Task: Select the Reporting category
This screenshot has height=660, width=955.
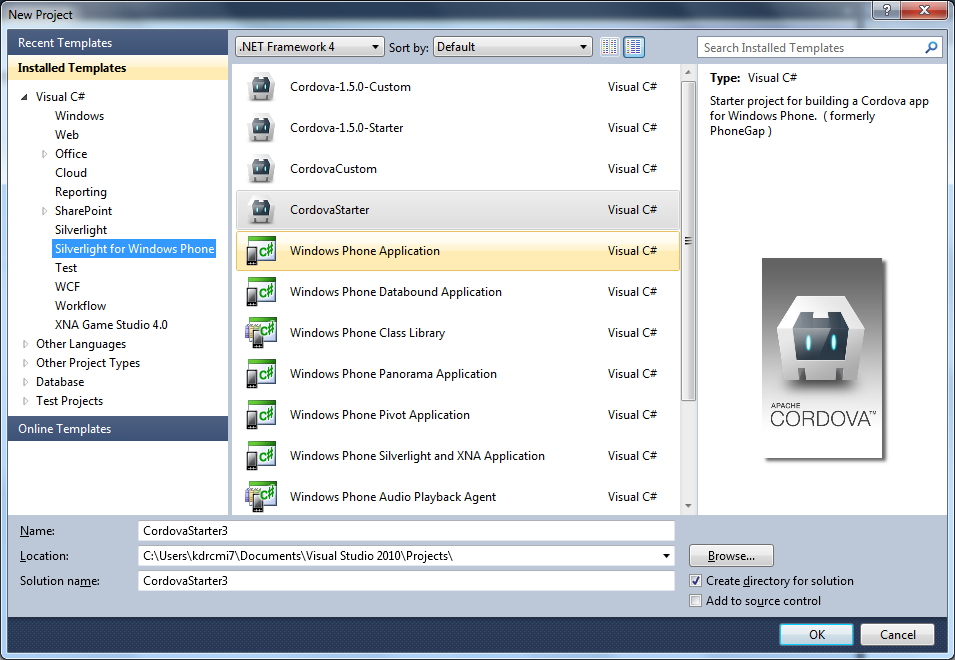Action: [x=80, y=192]
